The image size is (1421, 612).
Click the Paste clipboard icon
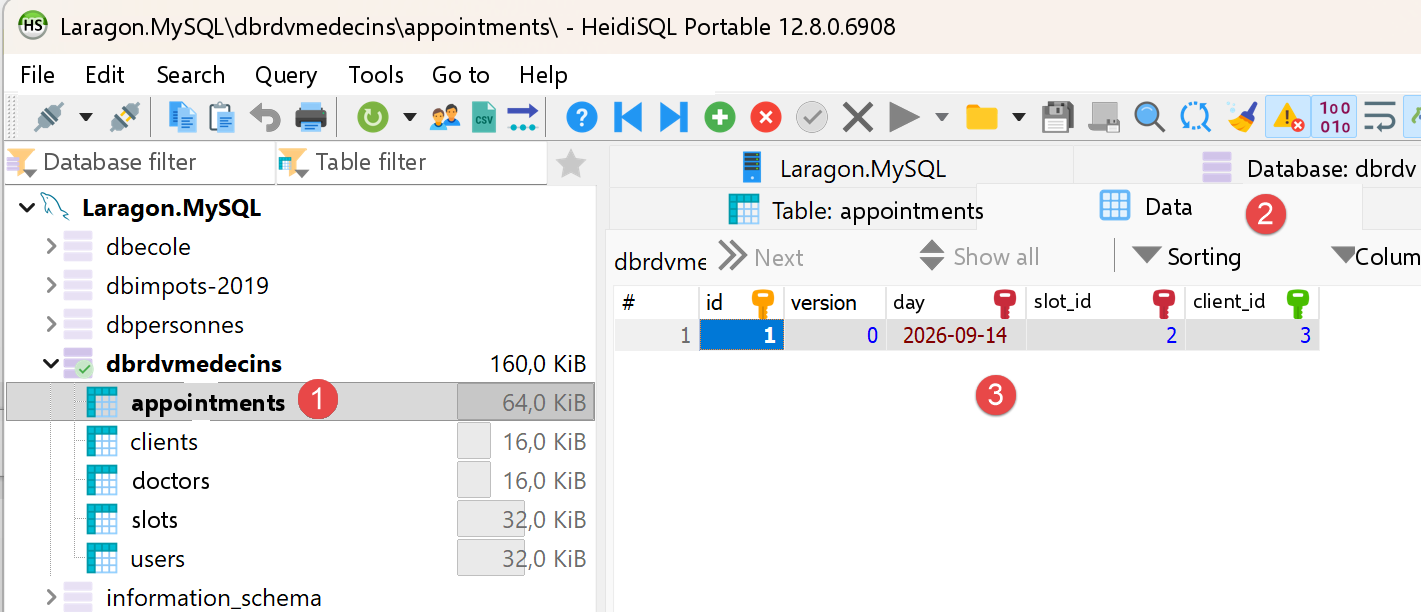point(221,117)
